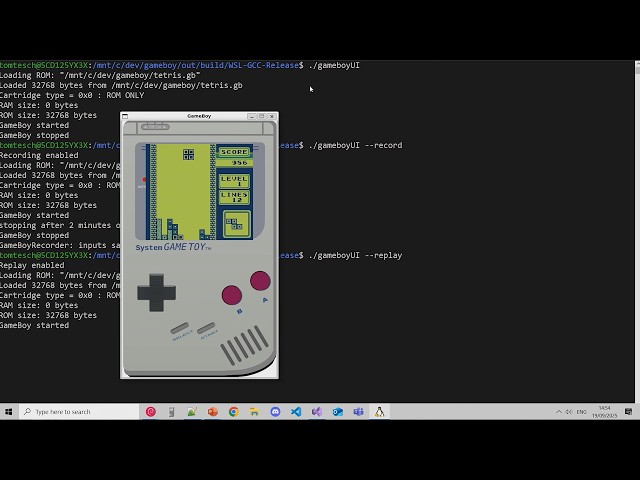Select the Linux penguin taskbar icon
Screen dimensions: 640x480
380,412
